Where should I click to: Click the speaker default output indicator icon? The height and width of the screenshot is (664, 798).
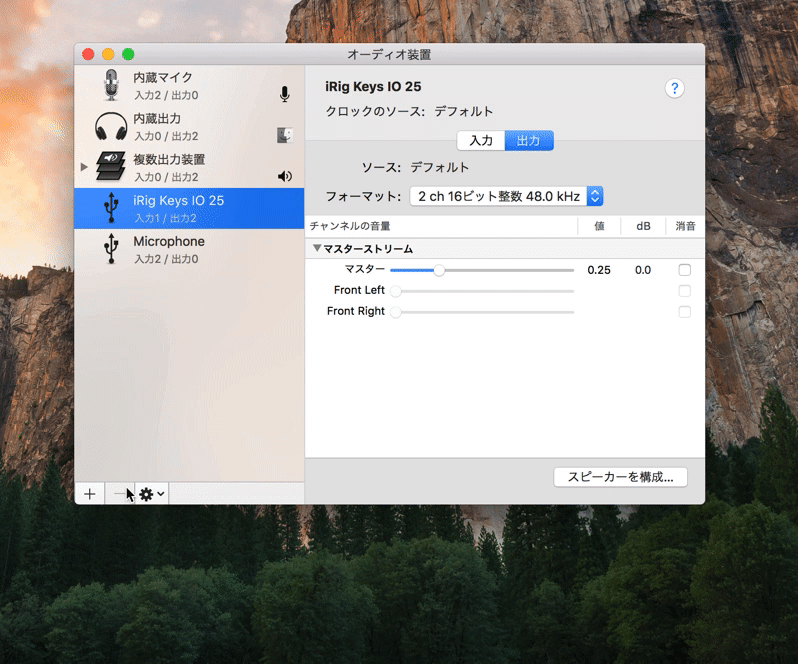pyautogui.click(x=284, y=176)
